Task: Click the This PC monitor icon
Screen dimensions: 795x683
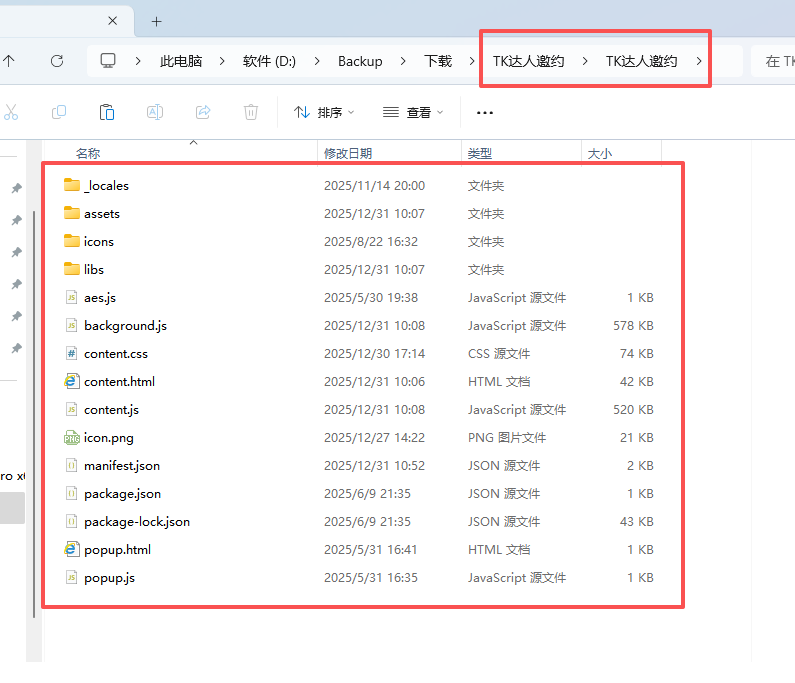Action: (108, 61)
